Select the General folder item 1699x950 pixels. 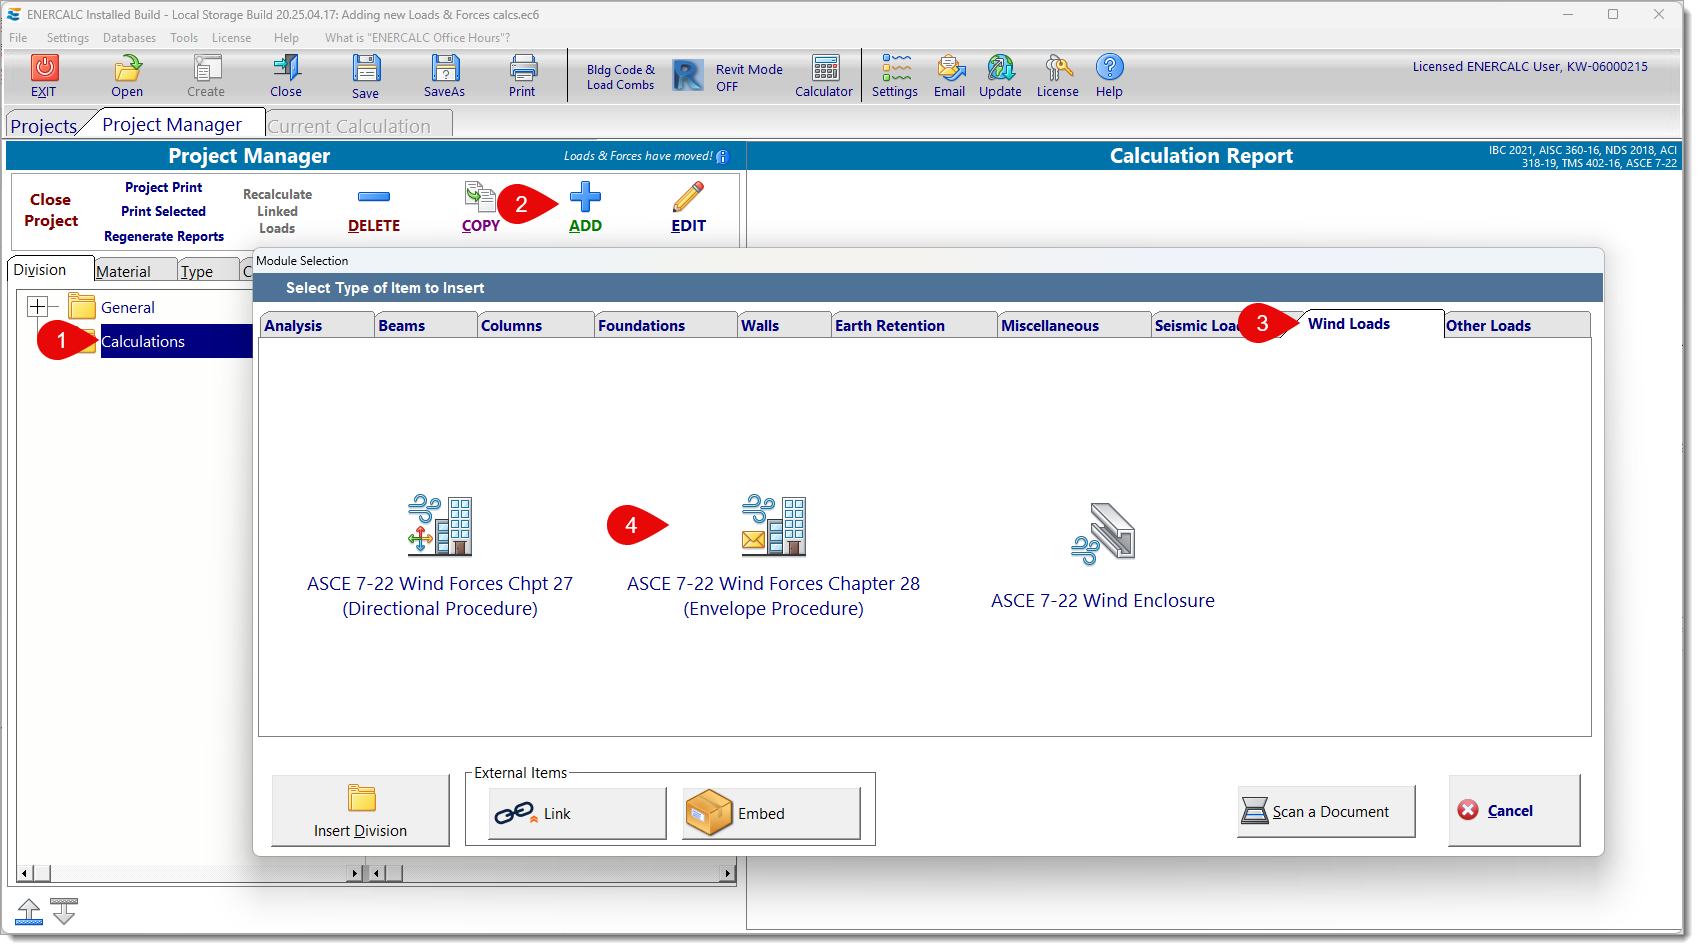pos(128,308)
